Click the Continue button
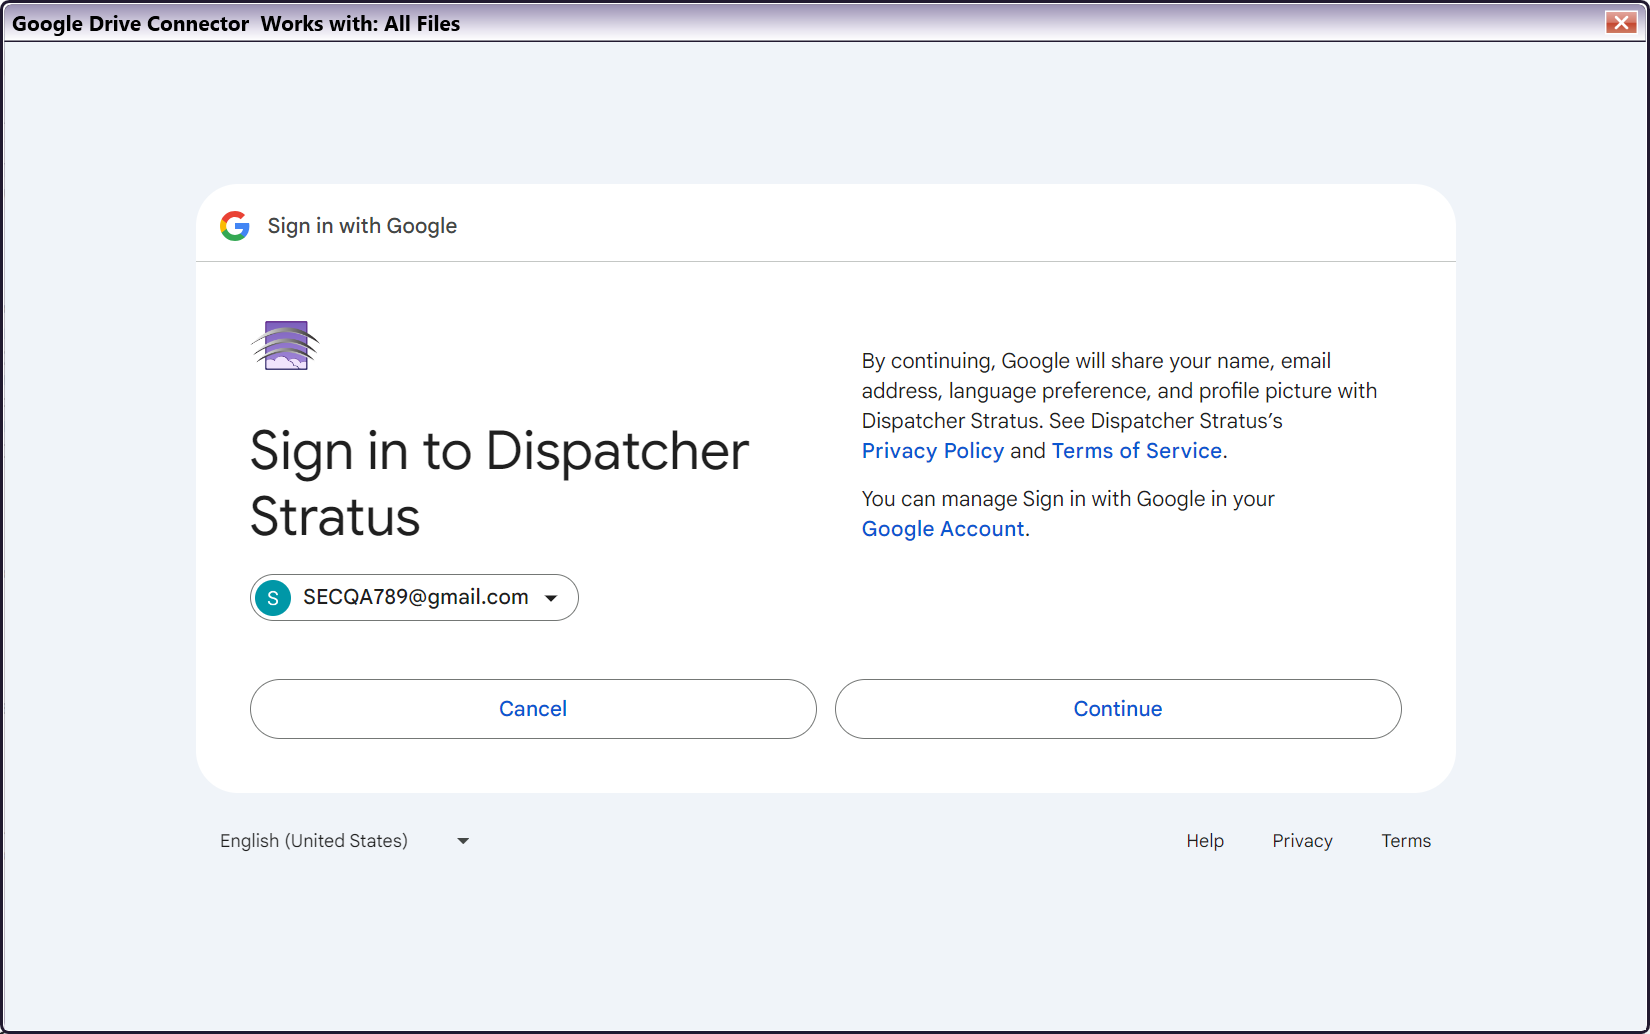The image size is (1650, 1034). [1118, 709]
